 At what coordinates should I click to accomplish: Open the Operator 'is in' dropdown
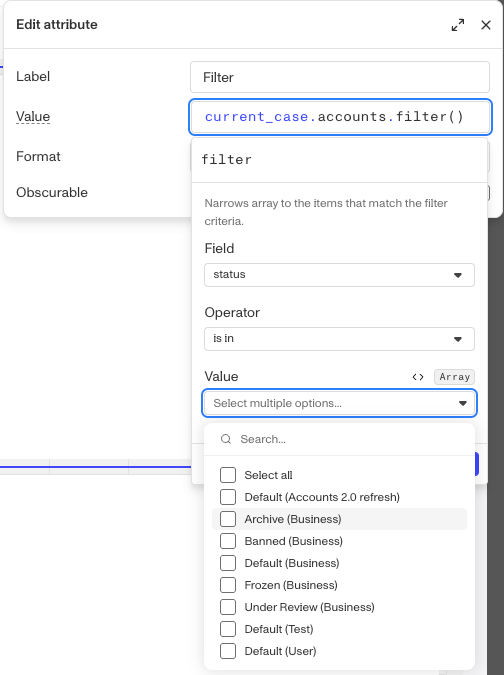click(x=339, y=339)
